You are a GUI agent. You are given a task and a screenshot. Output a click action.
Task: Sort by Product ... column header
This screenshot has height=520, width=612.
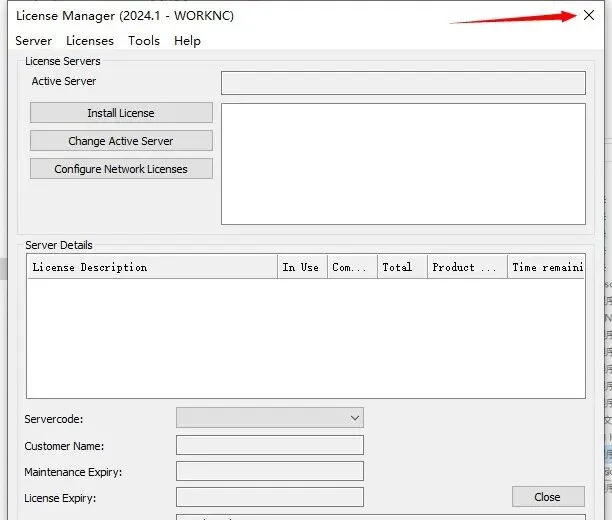click(x=468, y=267)
